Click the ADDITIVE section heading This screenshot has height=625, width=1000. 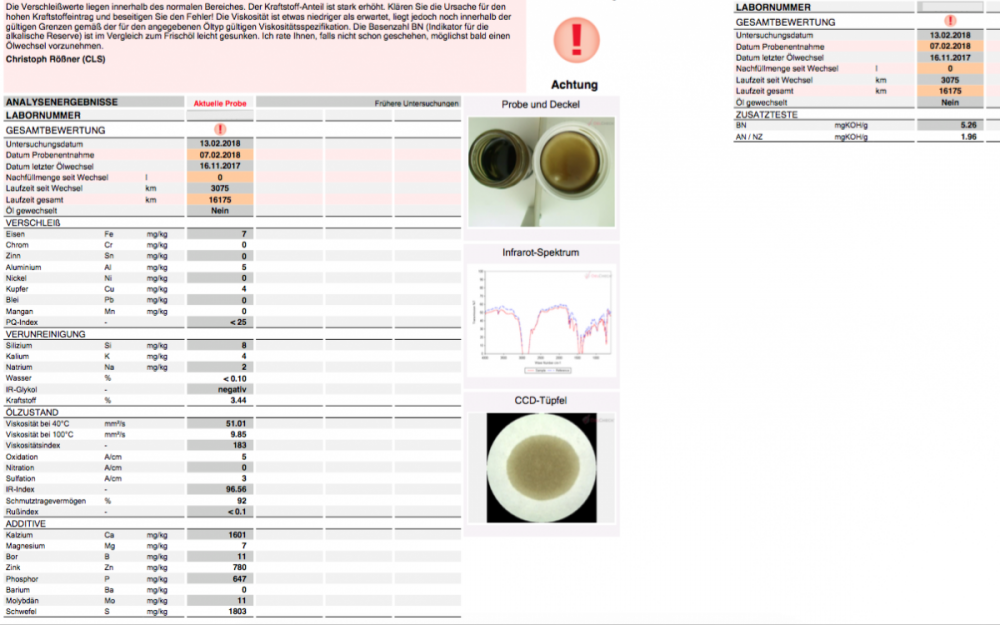point(26,523)
